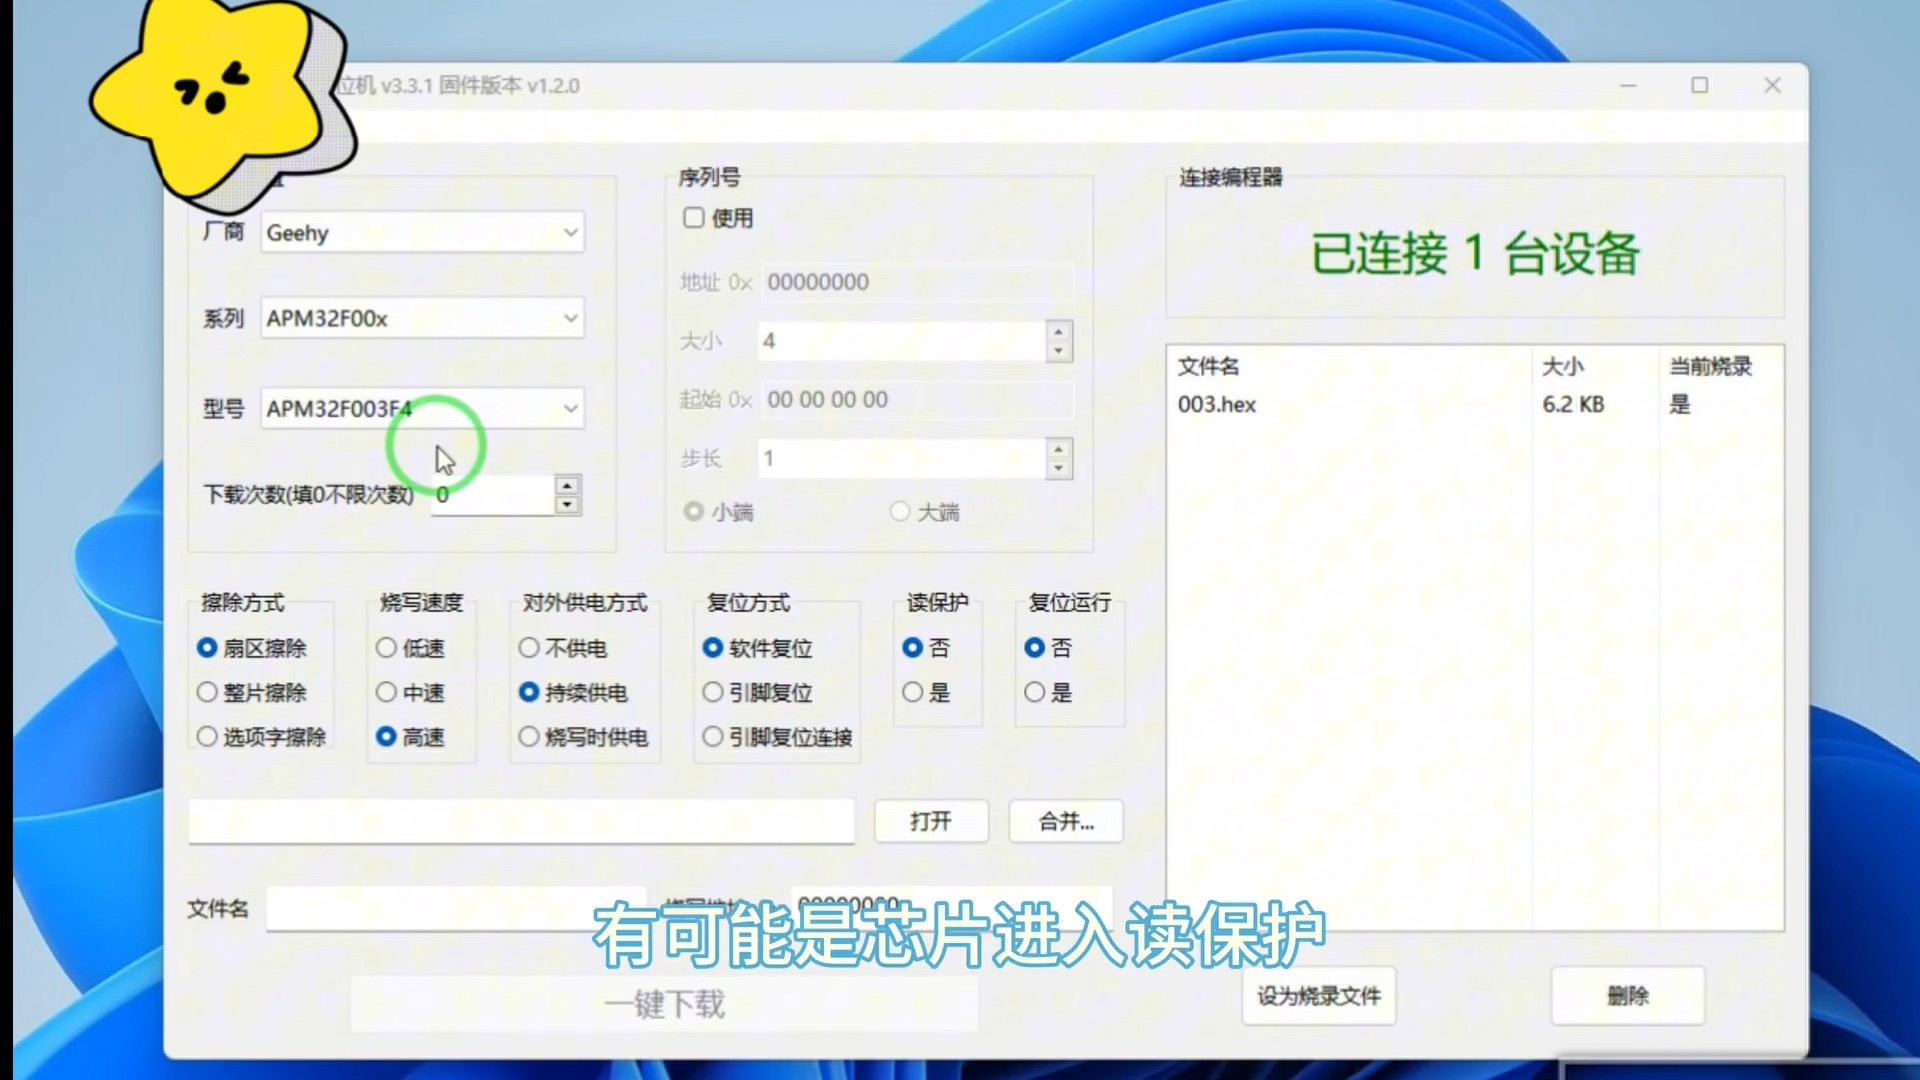Choose 不供电 external power option
The height and width of the screenshot is (1080, 1920).
pos(529,648)
